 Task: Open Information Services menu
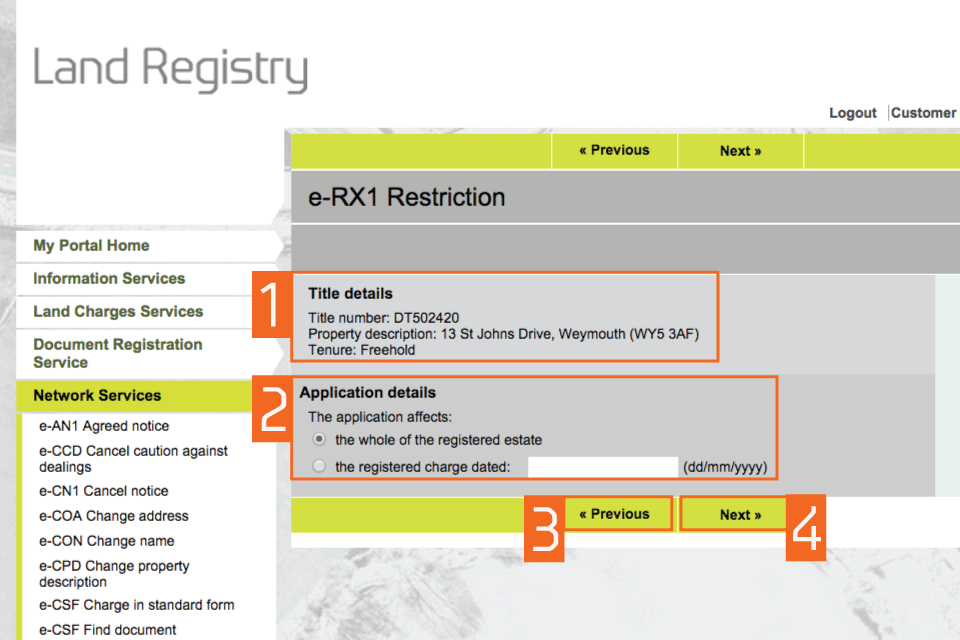tap(109, 279)
